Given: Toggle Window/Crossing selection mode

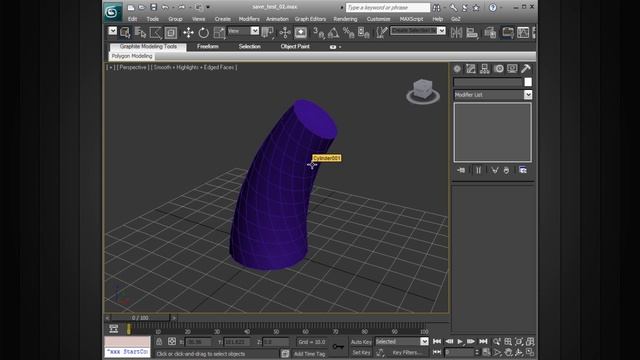Looking at the screenshot, I should pos(171,32).
